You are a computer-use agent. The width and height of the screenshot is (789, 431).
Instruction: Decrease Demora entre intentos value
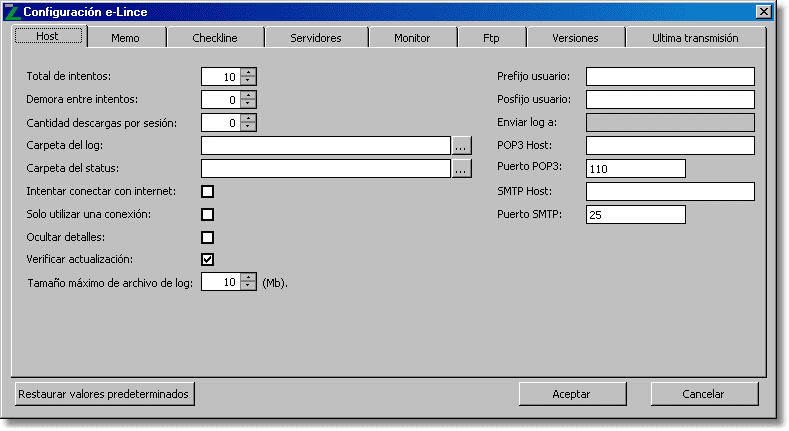[x=248, y=104]
